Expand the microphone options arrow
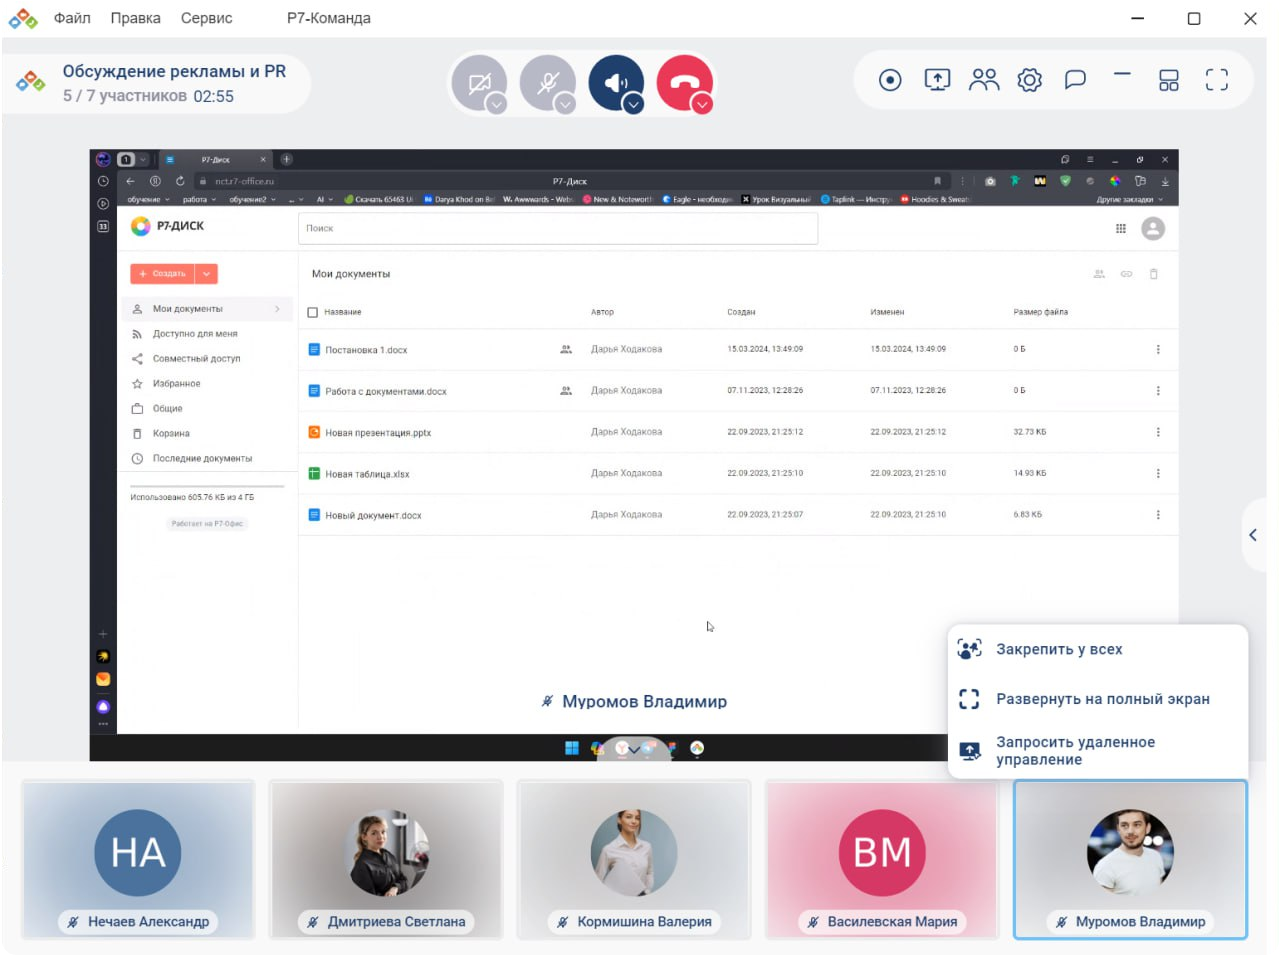This screenshot has height=957, width=1280. [566, 104]
